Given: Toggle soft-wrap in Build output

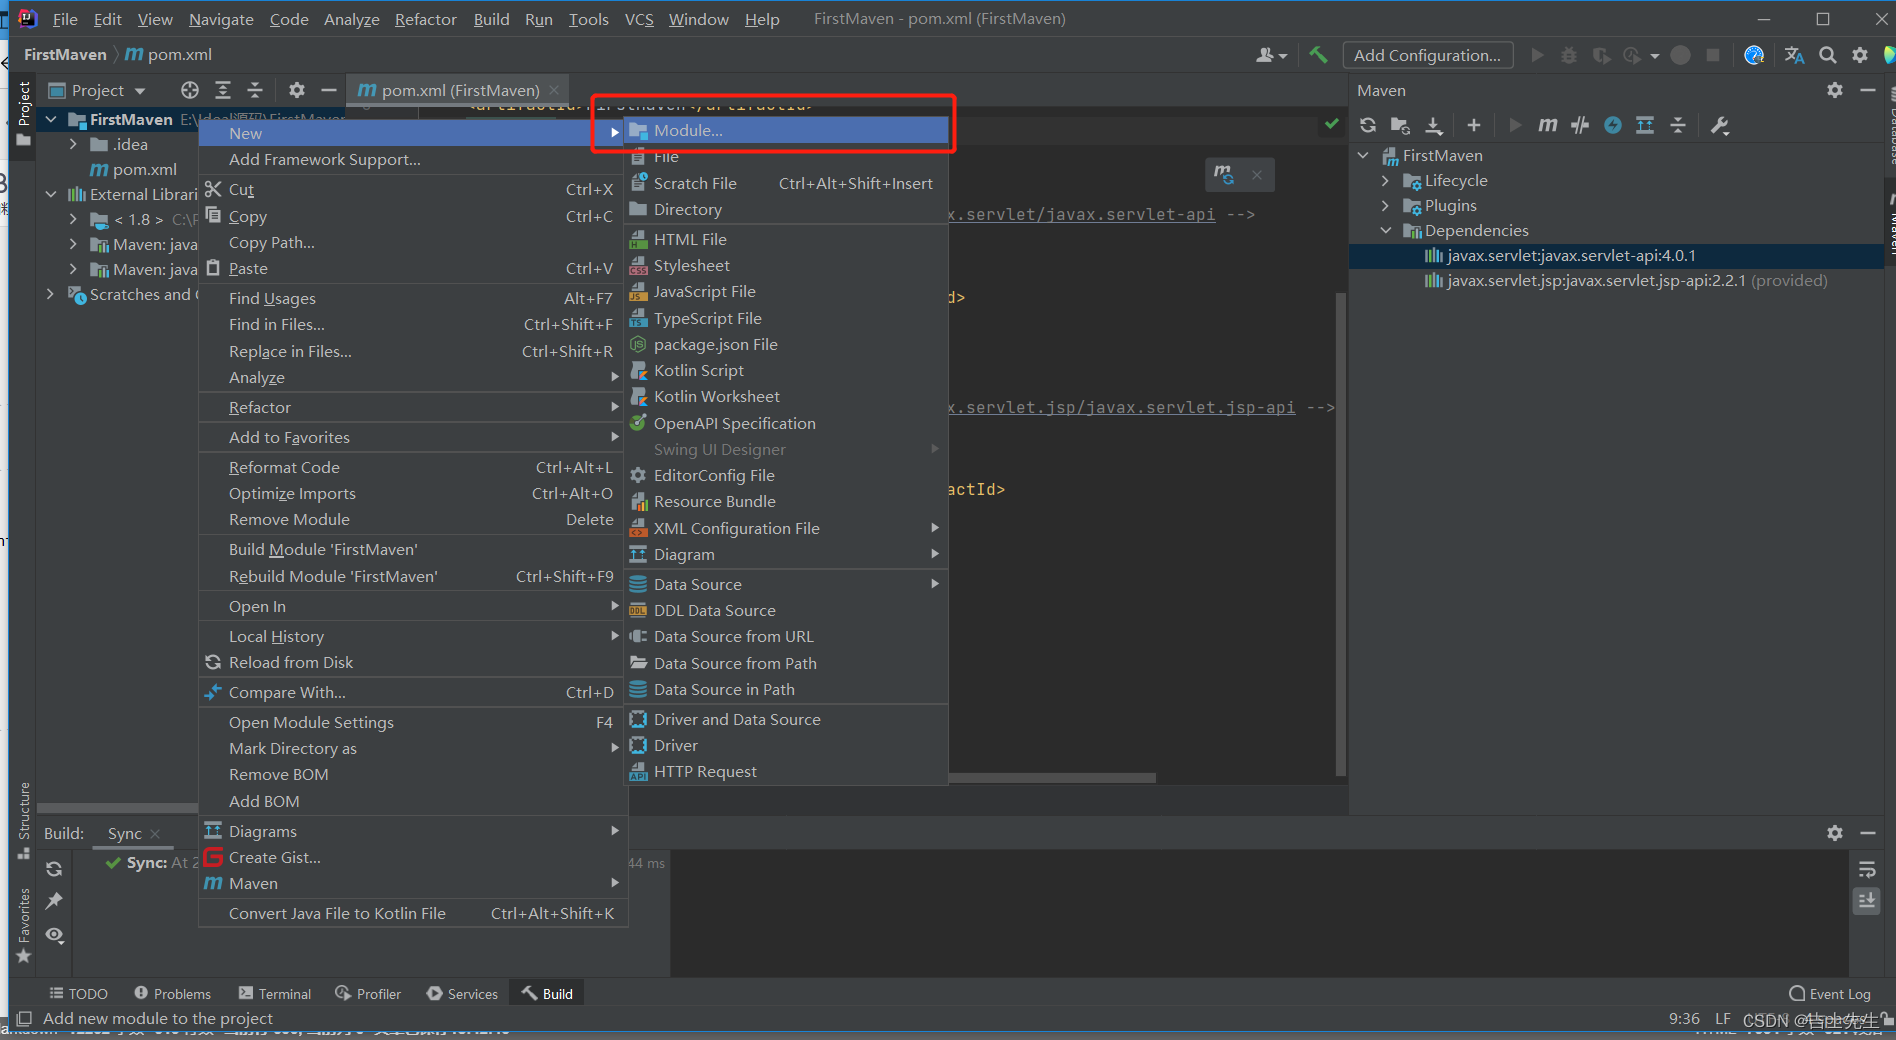Looking at the screenshot, I should point(1867,869).
